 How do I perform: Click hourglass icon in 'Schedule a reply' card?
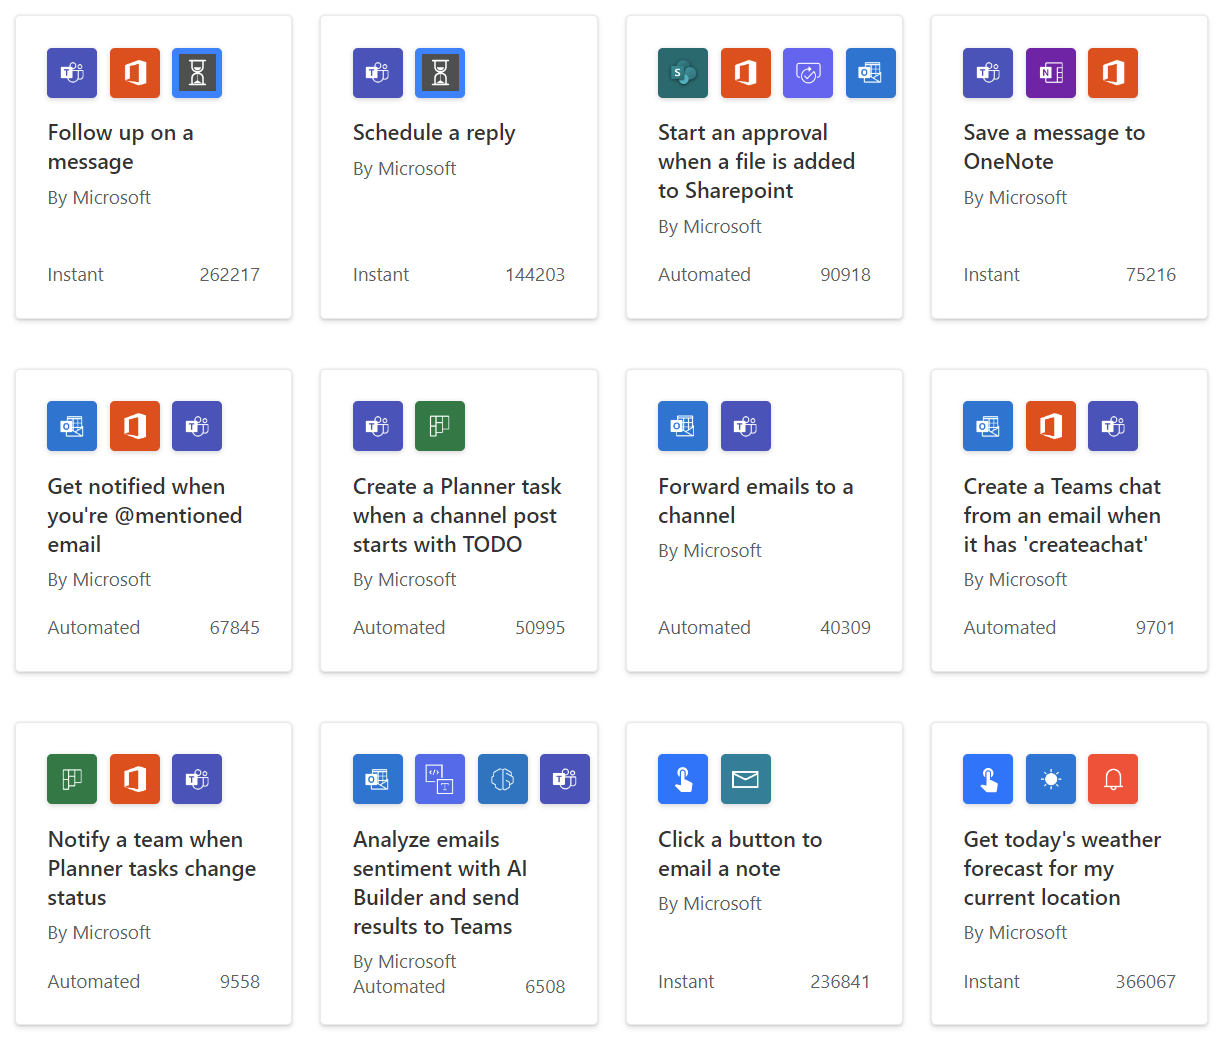pyautogui.click(x=440, y=73)
